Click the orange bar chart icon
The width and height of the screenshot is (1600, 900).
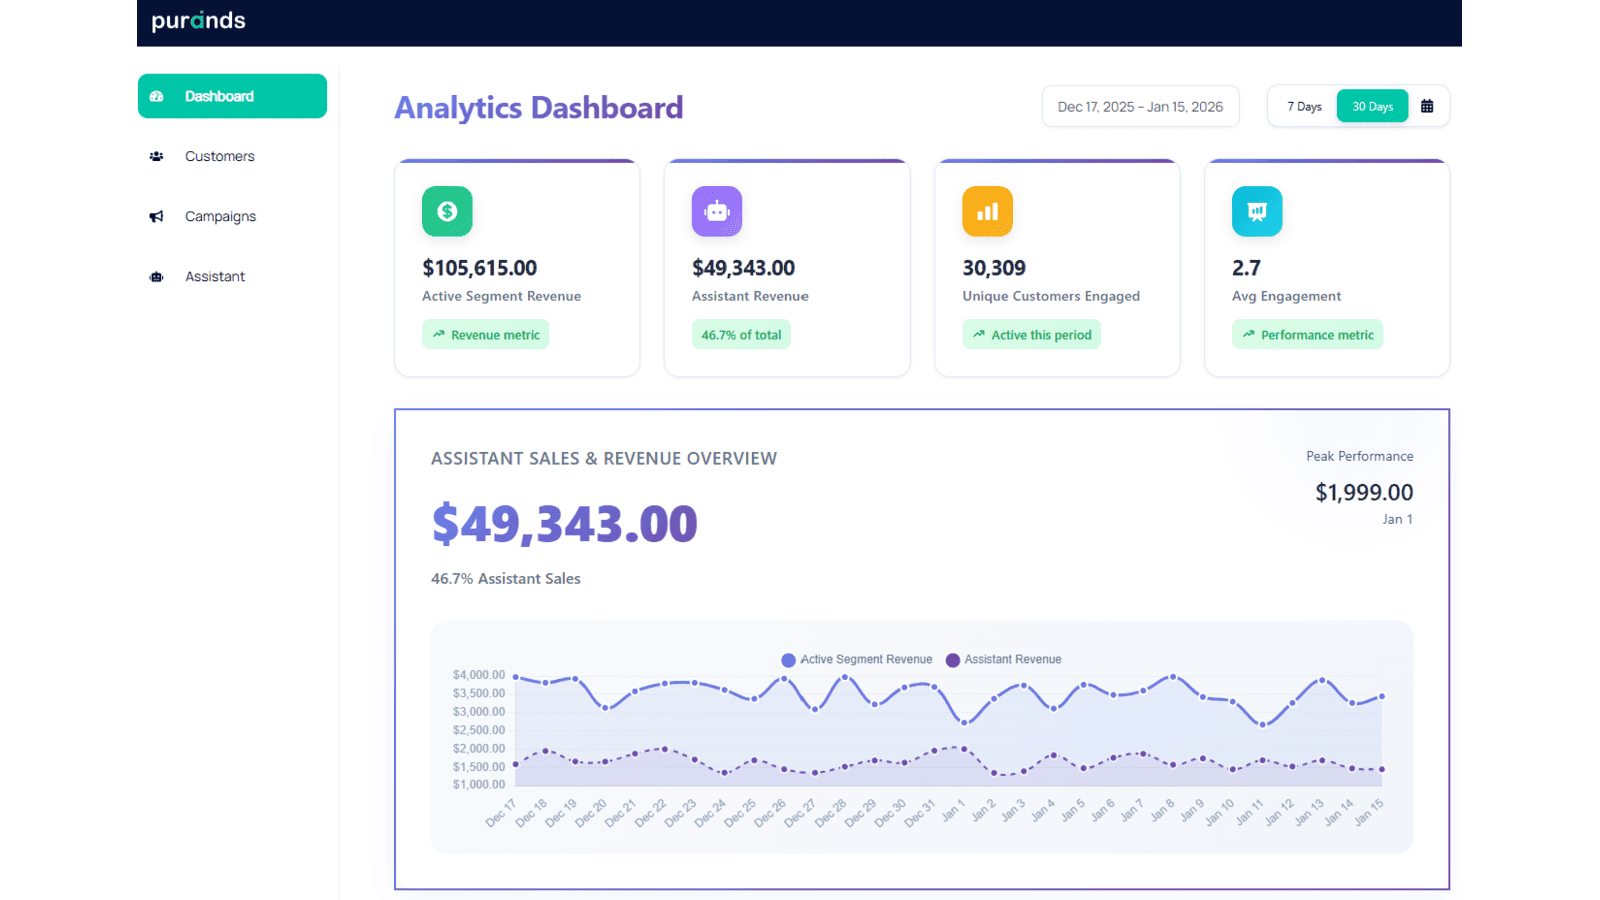click(987, 211)
